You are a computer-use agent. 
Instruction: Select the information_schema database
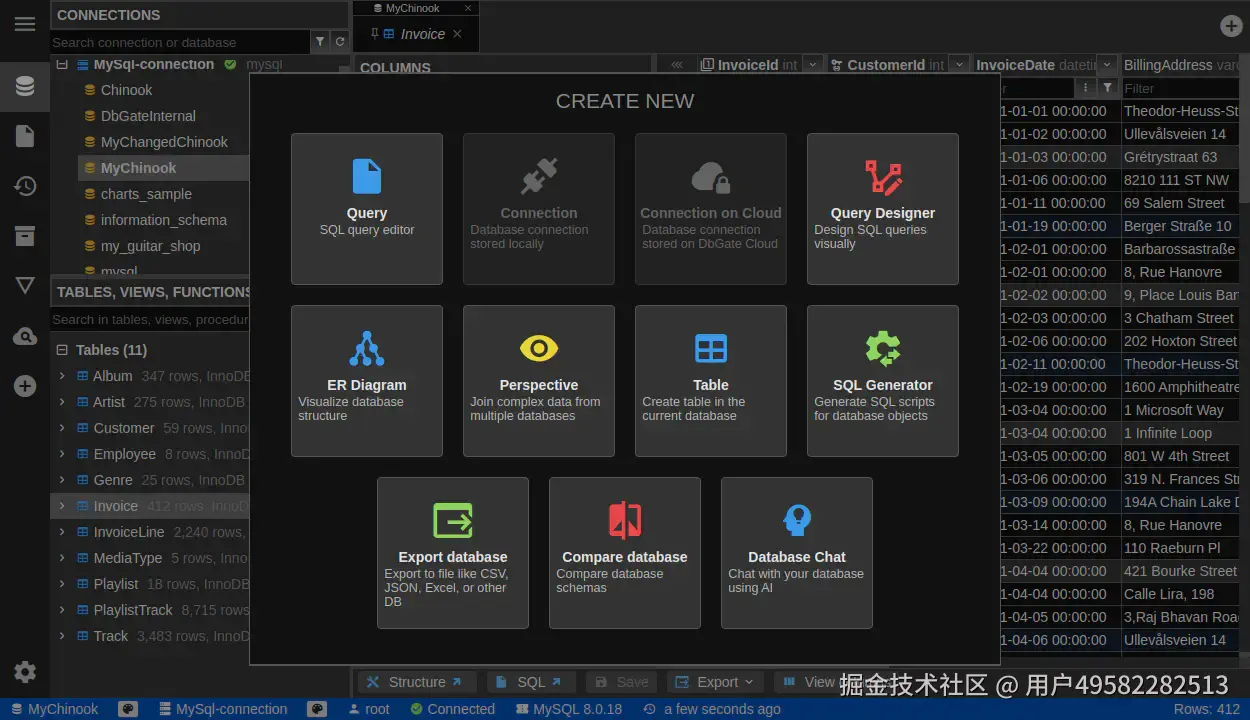(x=163, y=220)
